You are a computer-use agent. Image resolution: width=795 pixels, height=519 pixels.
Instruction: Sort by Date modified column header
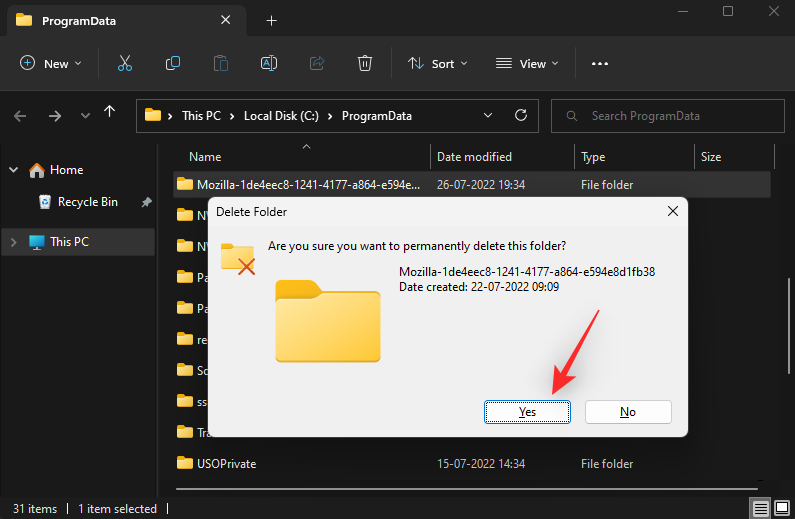(474, 157)
